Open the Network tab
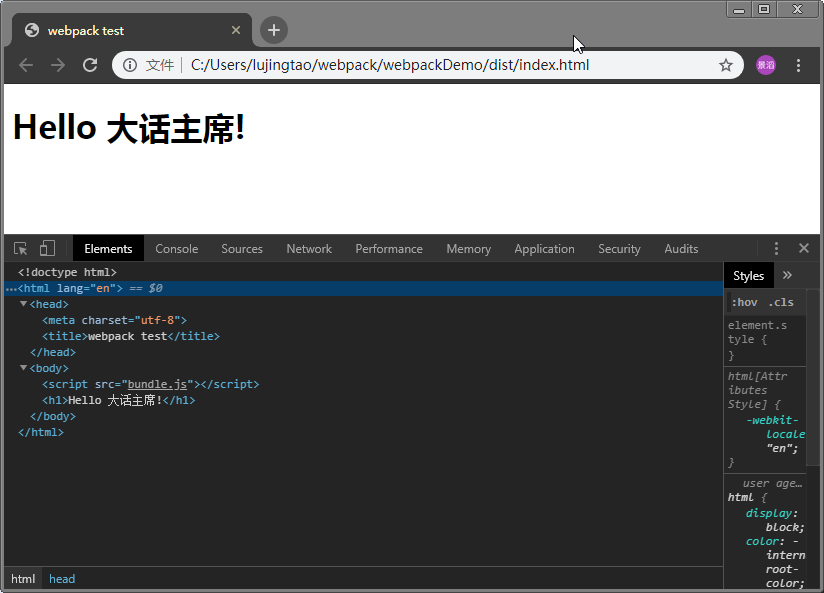Image resolution: width=824 pixels, height=593 pixels. pos(309,249)
